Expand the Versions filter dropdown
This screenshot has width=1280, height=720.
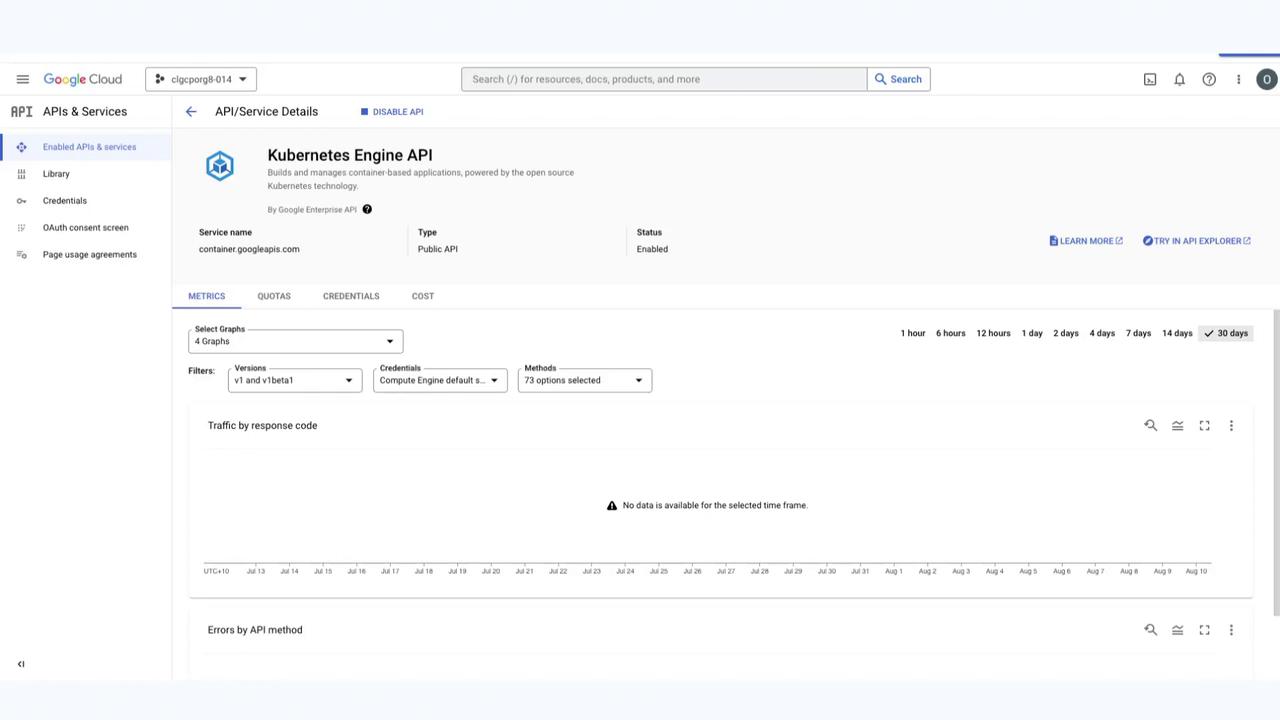click(x=295, y=380)
